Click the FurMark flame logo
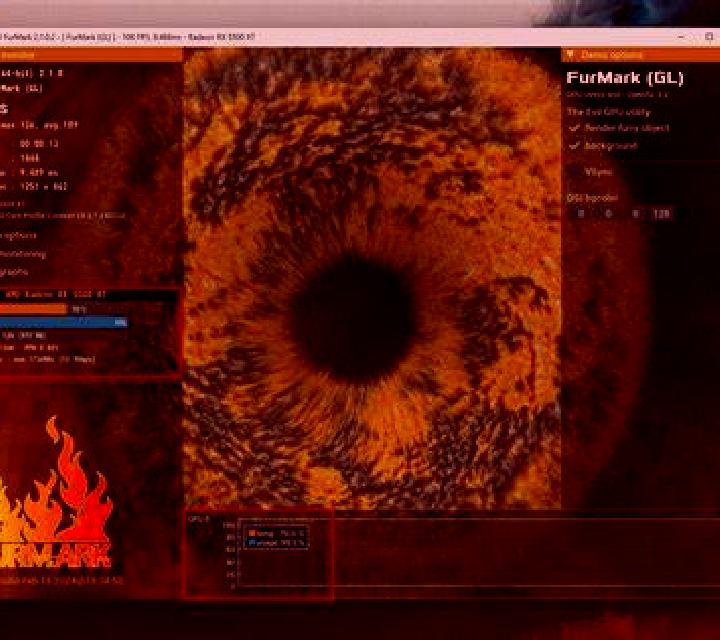This screenshot has width=720, height=640. point(56,494)
